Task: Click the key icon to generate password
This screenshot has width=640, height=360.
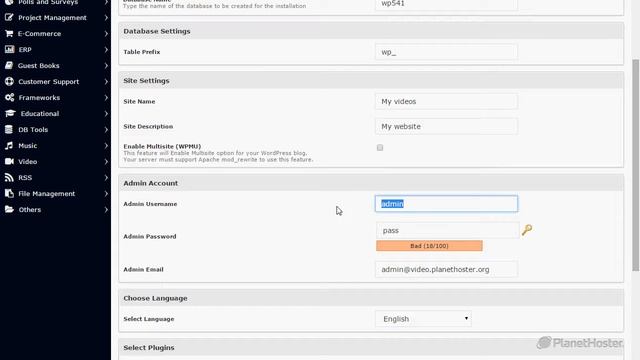Action: tap(527, 230)
